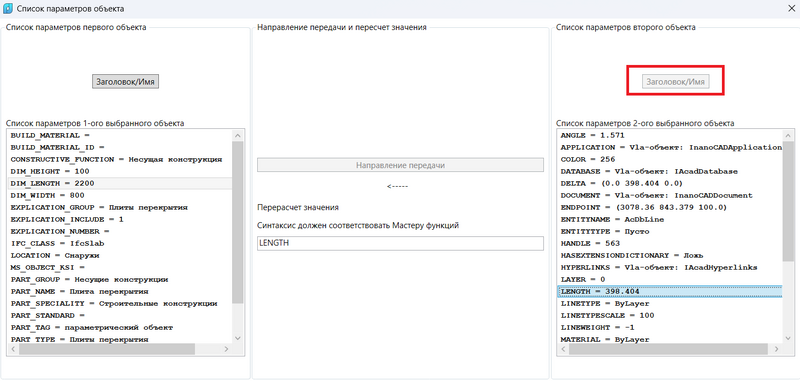The height and width of the screenshot is (381, 800).
Task: Select the DOCUMENT InanoCADDocument row
Action: [669, 195]
